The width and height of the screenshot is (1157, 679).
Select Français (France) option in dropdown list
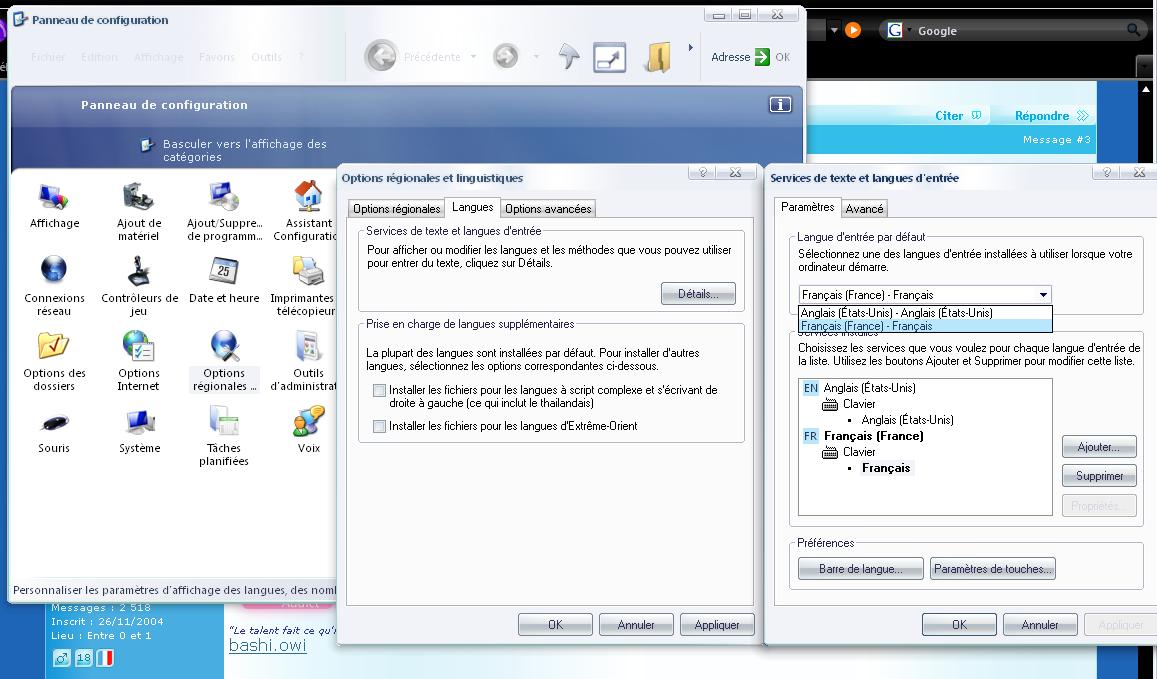[866, 326]
